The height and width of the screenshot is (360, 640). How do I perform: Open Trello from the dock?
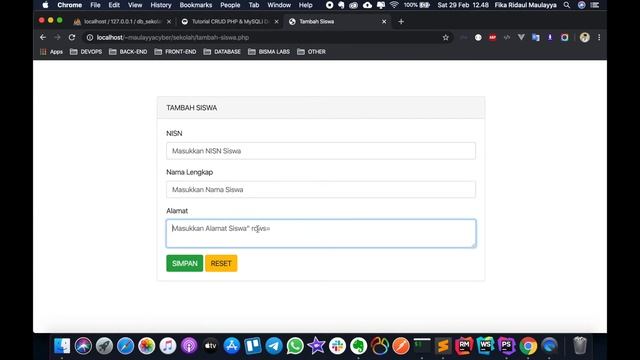tap(253, 346)
